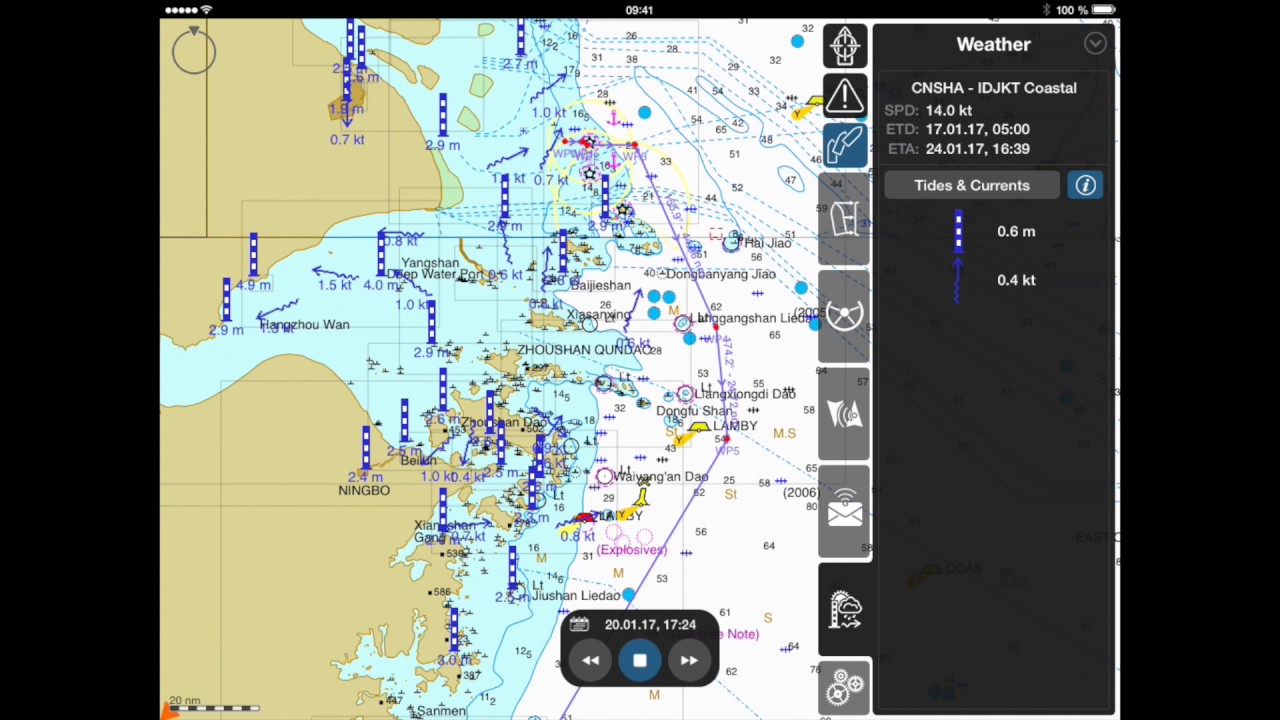
Task: Open Tides & Currents info icon
Action: (1085, 185)
